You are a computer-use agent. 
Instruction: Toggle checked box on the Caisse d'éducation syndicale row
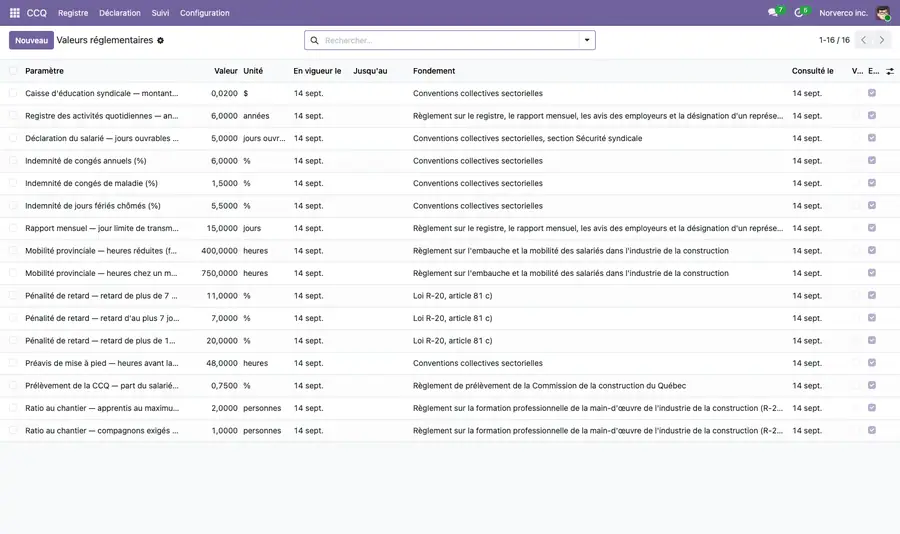point(872,93)
